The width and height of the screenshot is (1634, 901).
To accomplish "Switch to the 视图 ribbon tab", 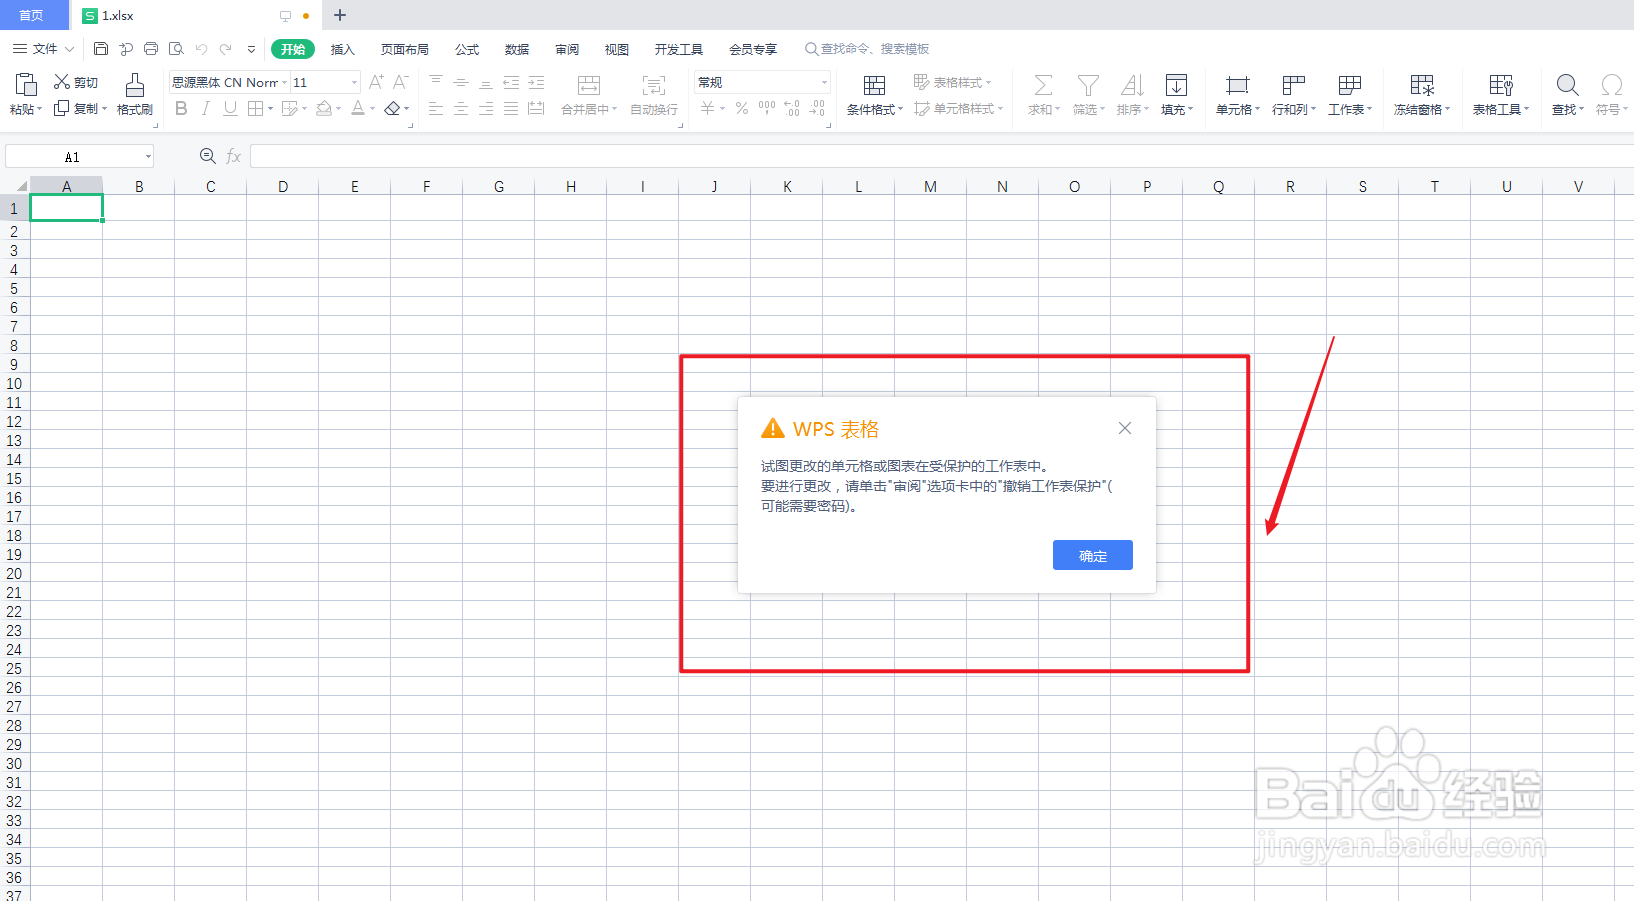I will point(617,49).
